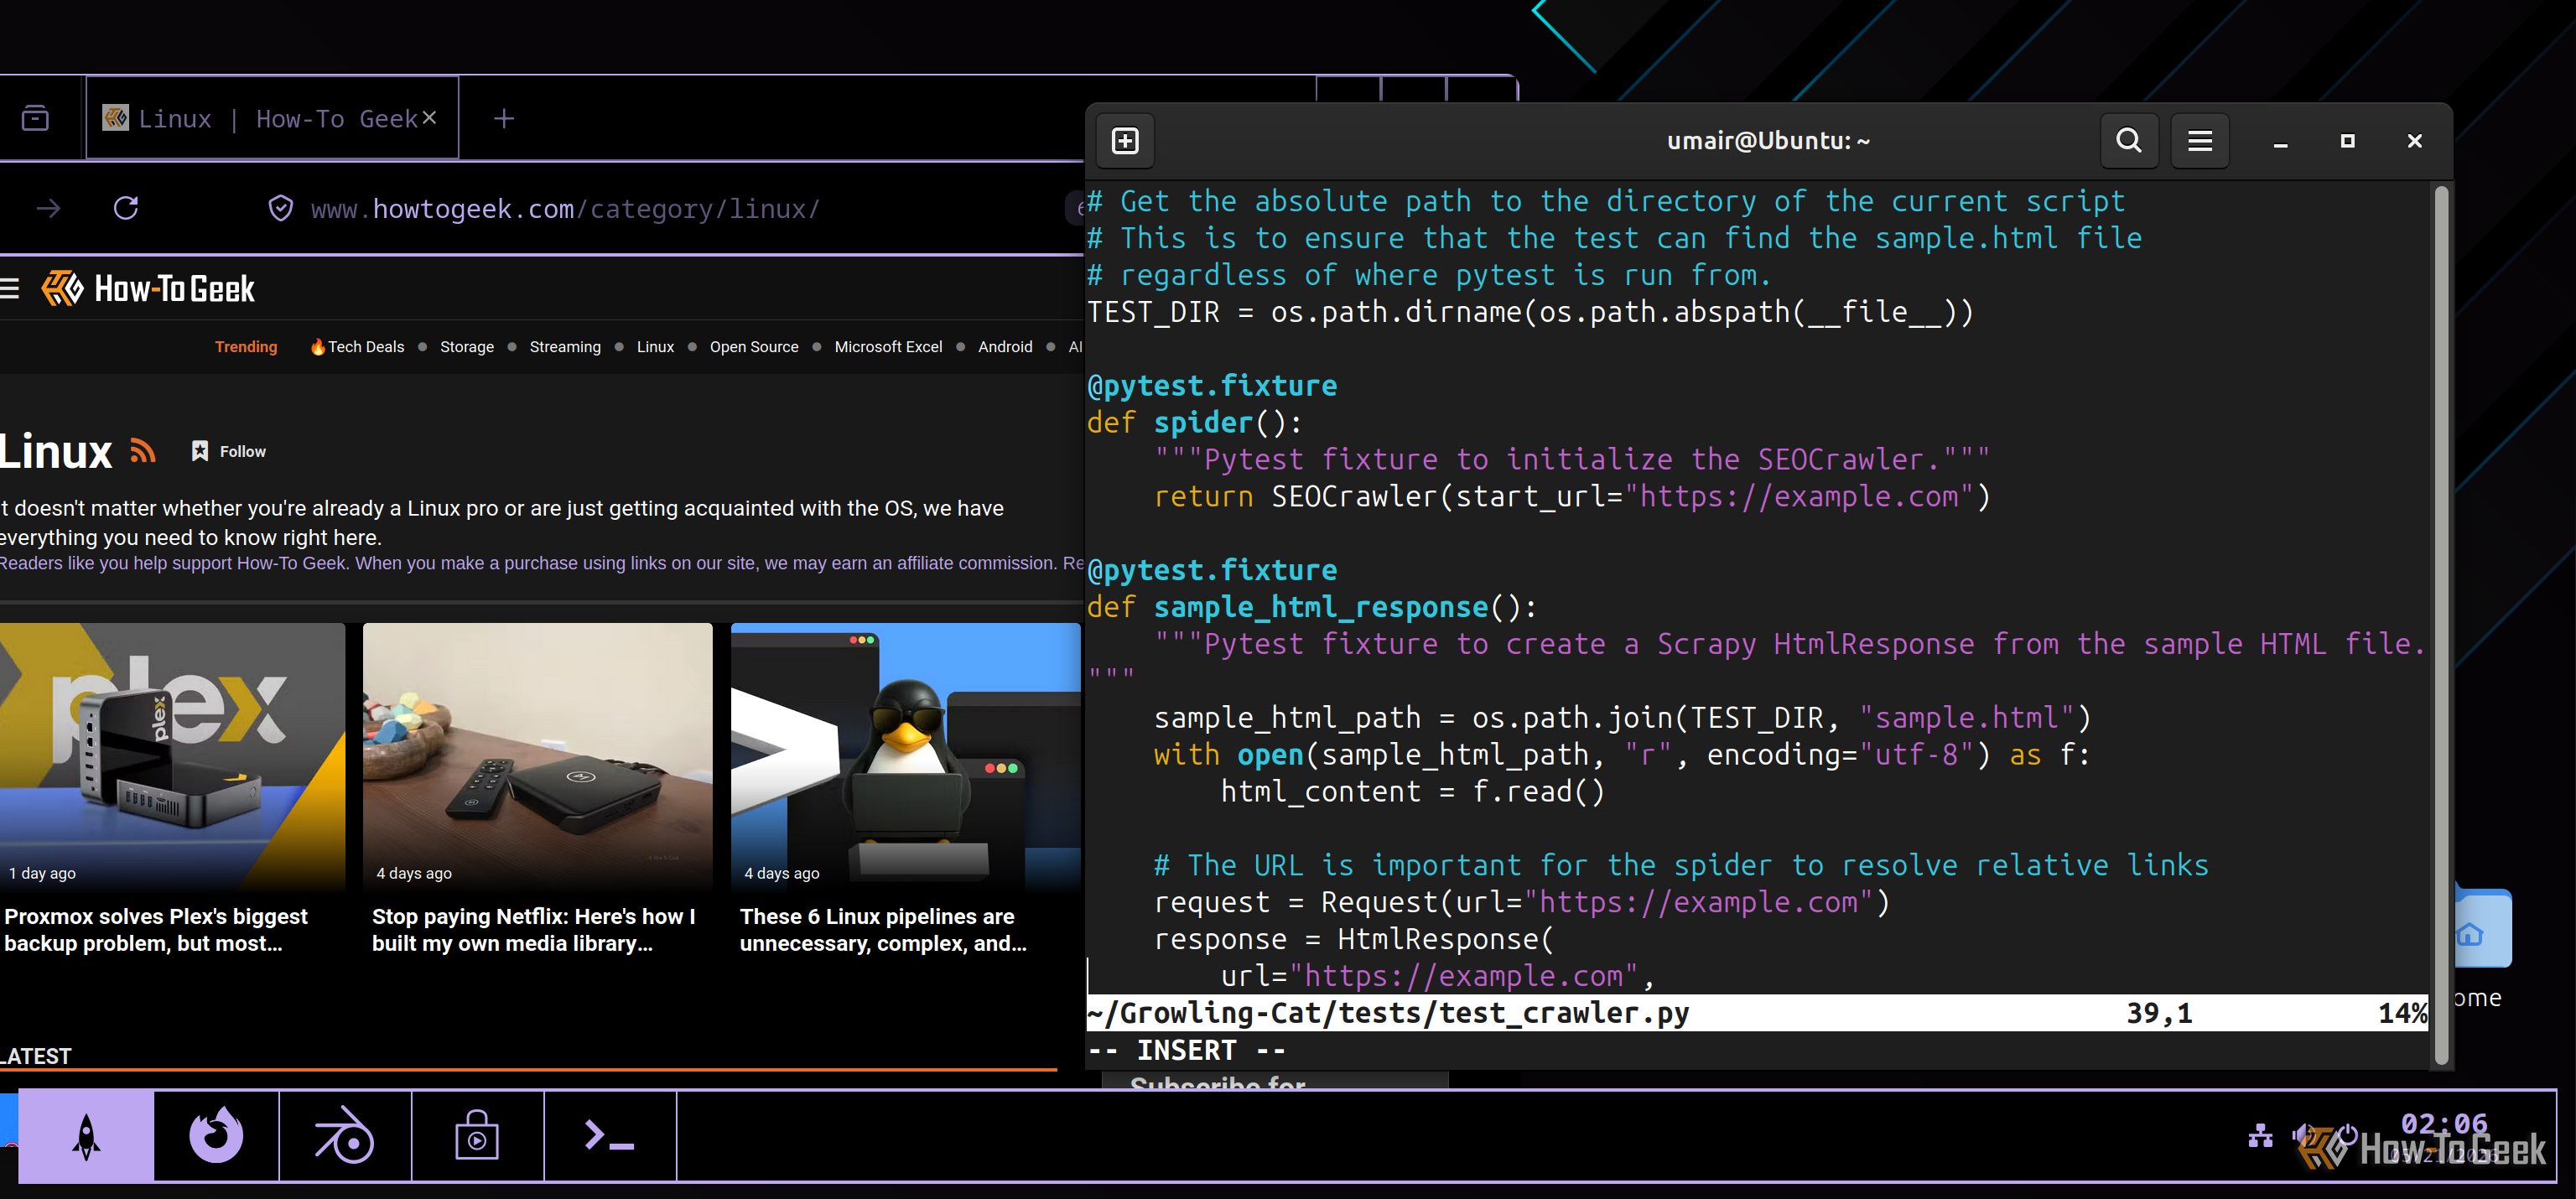The image size is (2576, 1199).
Task: Close the Linux How-To Geek tab
Action: (429, 117)
